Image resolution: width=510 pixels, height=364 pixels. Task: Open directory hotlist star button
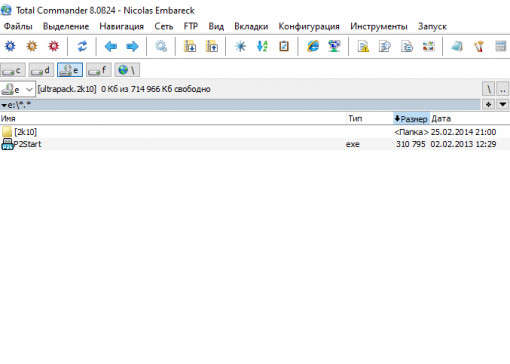coord(488,105)
